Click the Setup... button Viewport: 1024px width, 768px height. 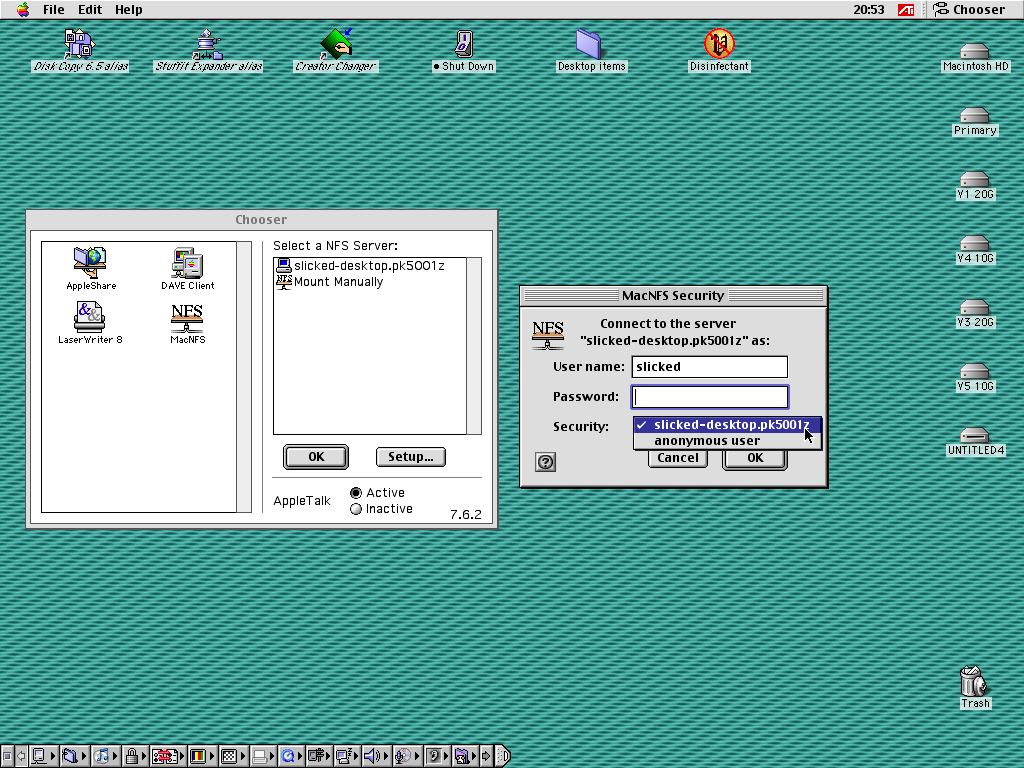coord(411,457)
